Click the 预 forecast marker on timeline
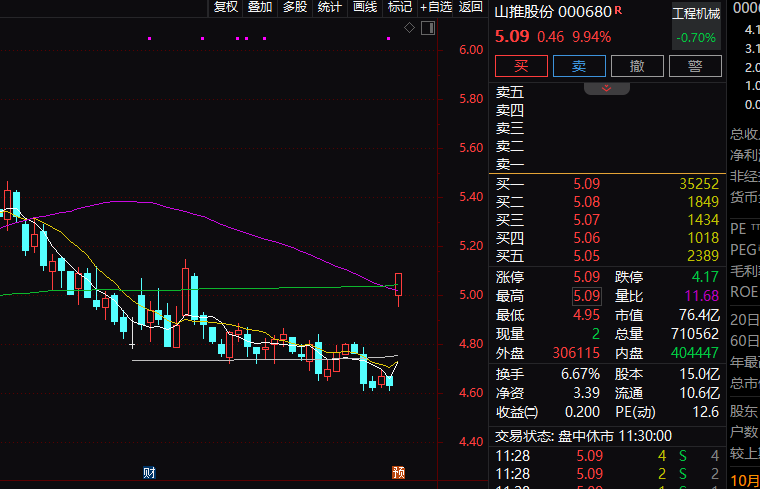760x489 pixels. (398, 473)
